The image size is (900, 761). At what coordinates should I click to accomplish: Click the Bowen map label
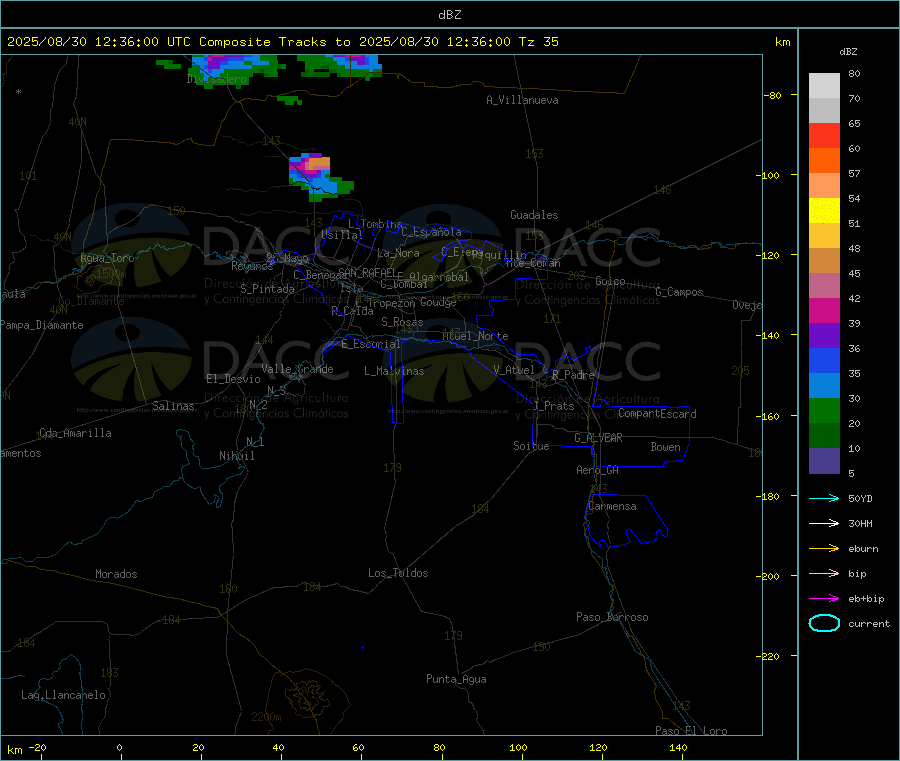click(665, 447)
